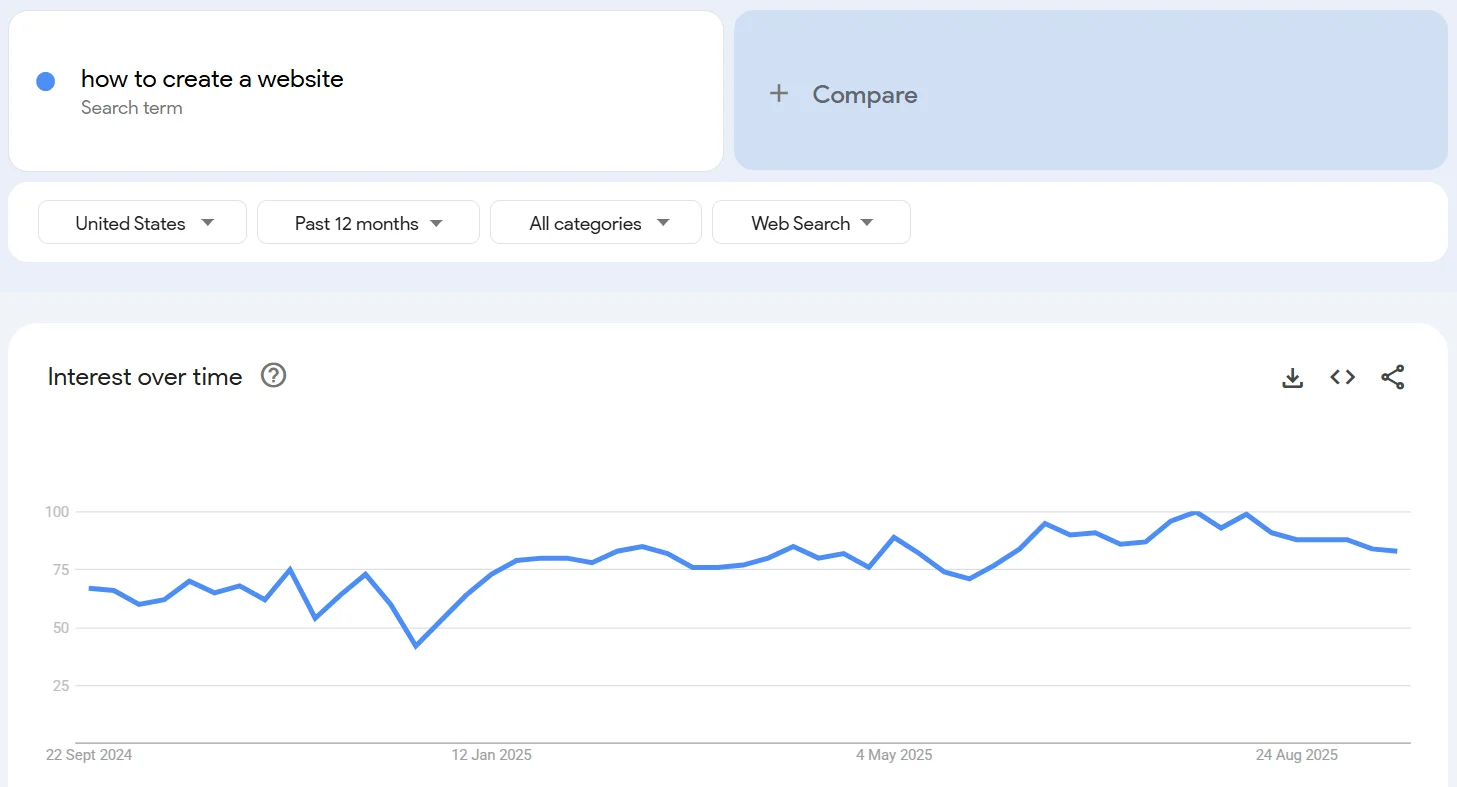
Task: Click the 12 Jan 2025 axis label
Action: tap(491, 755)
